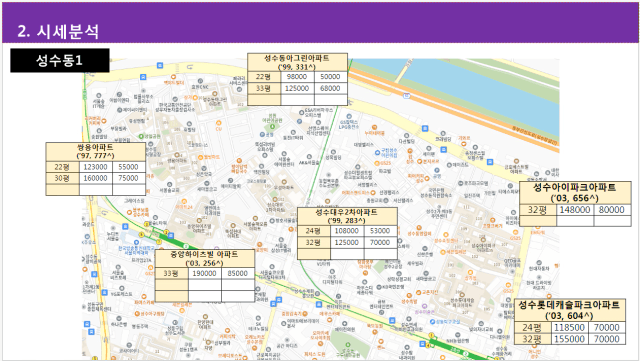Click the value 108000 in 성수대우2차아파트 table
The height and width of the screenshot is (361, 640).
point(347,231)
